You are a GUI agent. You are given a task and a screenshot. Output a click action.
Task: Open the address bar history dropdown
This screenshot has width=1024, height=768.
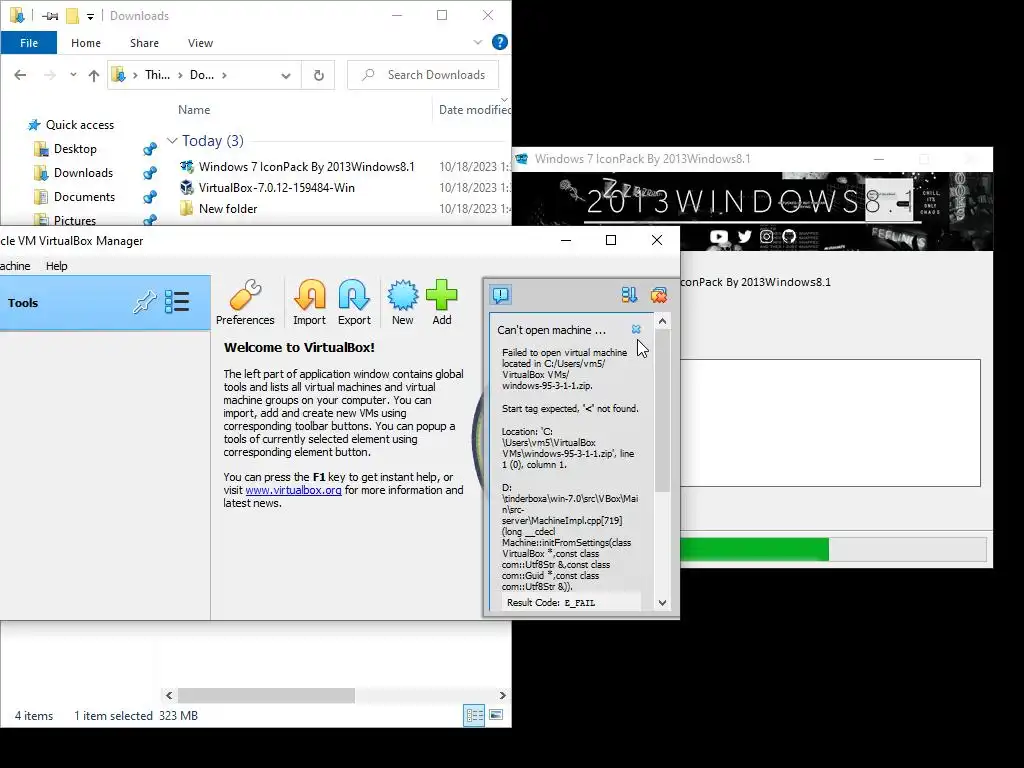point(286,75)
